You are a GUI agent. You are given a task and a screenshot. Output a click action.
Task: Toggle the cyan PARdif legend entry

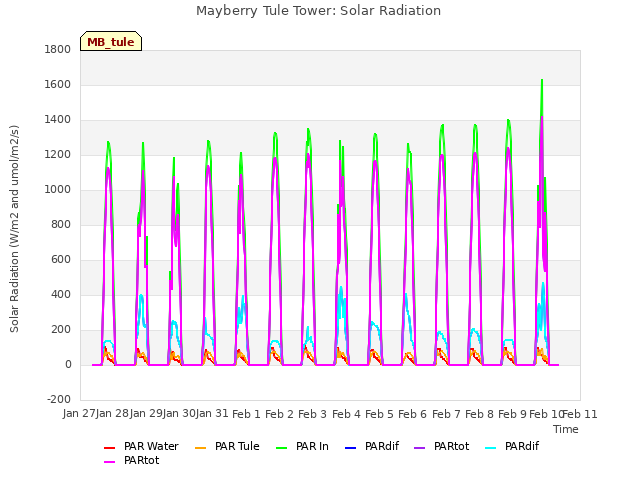[512, 447]
